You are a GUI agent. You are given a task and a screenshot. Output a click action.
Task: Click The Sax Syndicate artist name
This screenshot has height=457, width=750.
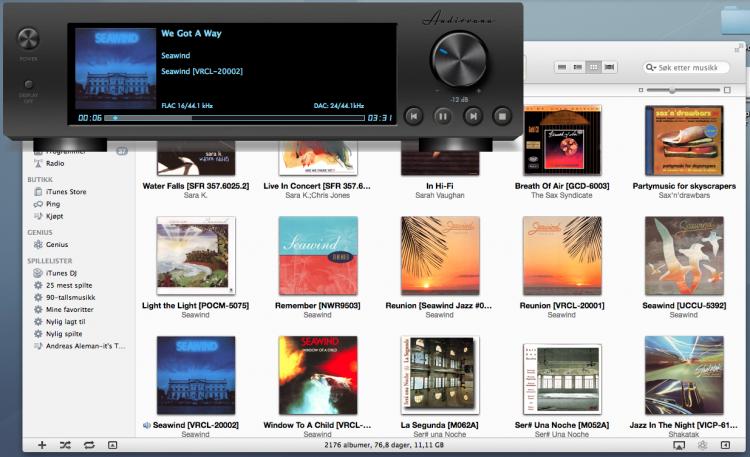(562, 195)
